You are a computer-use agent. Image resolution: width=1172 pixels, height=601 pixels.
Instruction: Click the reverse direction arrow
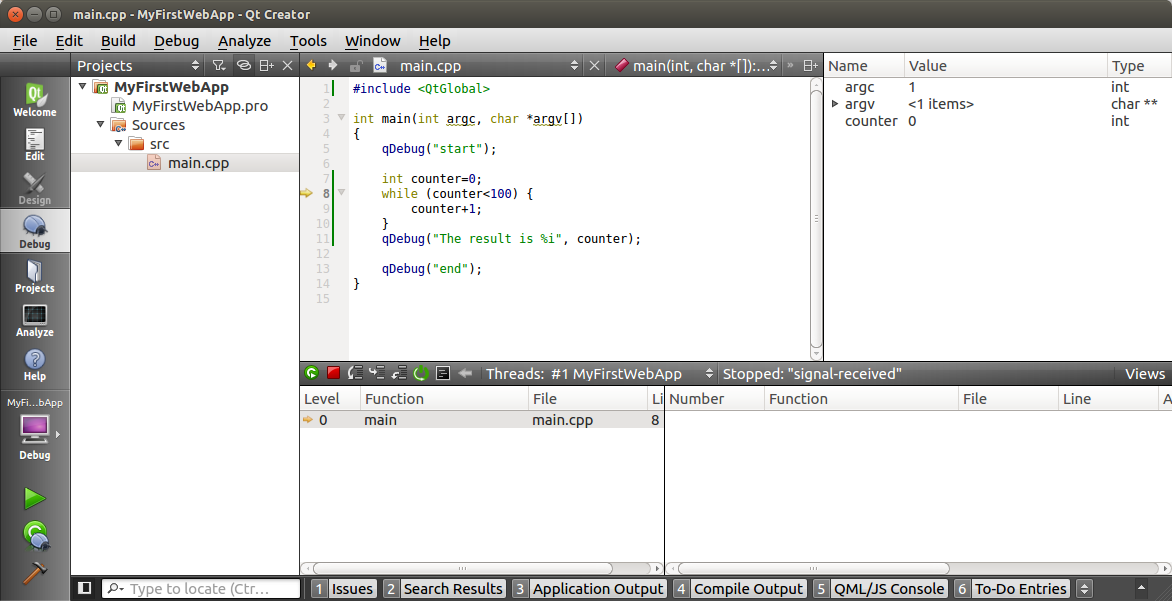click(465, 372)
